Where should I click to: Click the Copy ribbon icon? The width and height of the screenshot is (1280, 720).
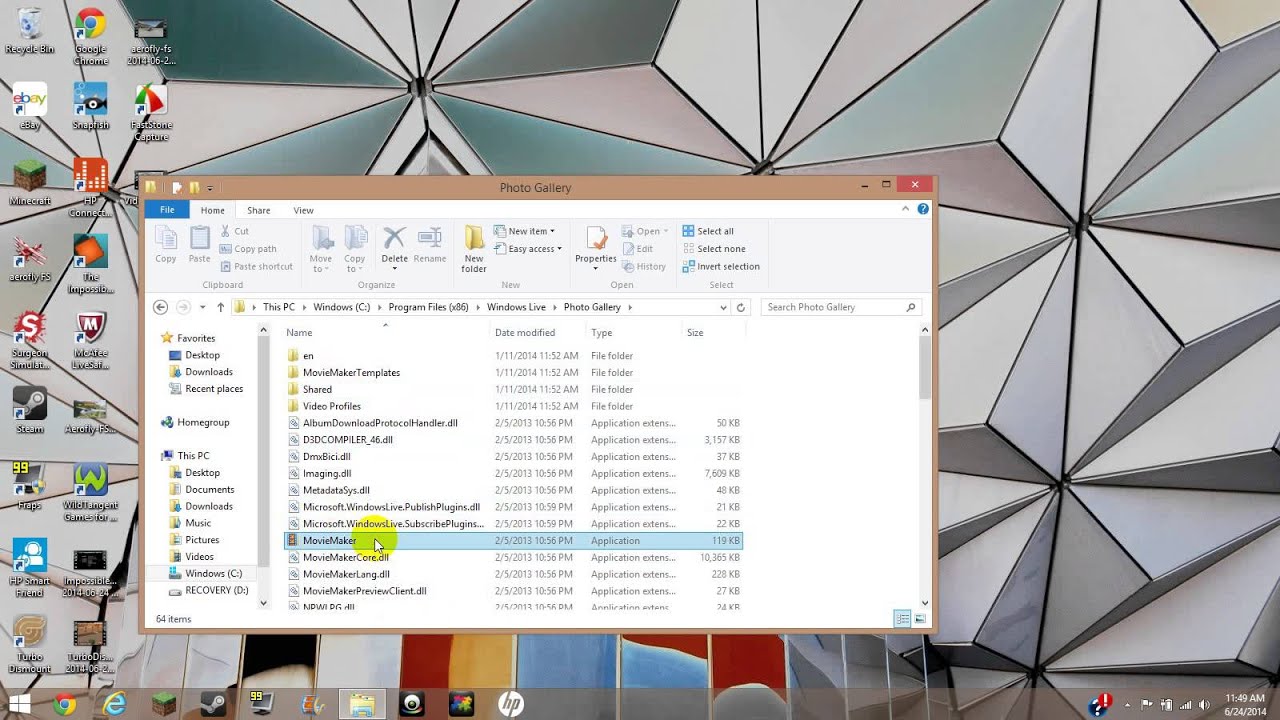166,245
